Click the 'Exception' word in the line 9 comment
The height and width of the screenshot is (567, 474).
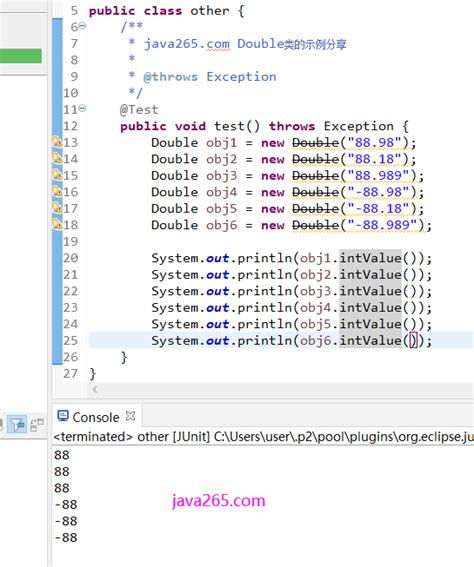(241, 77)
